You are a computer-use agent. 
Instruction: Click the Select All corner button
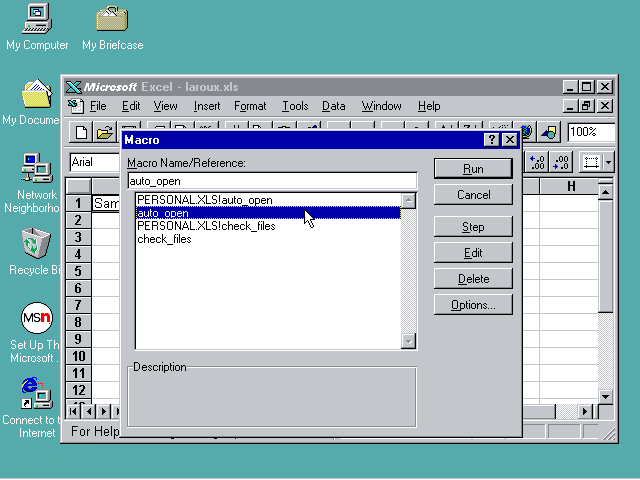[x=78, y=186]
